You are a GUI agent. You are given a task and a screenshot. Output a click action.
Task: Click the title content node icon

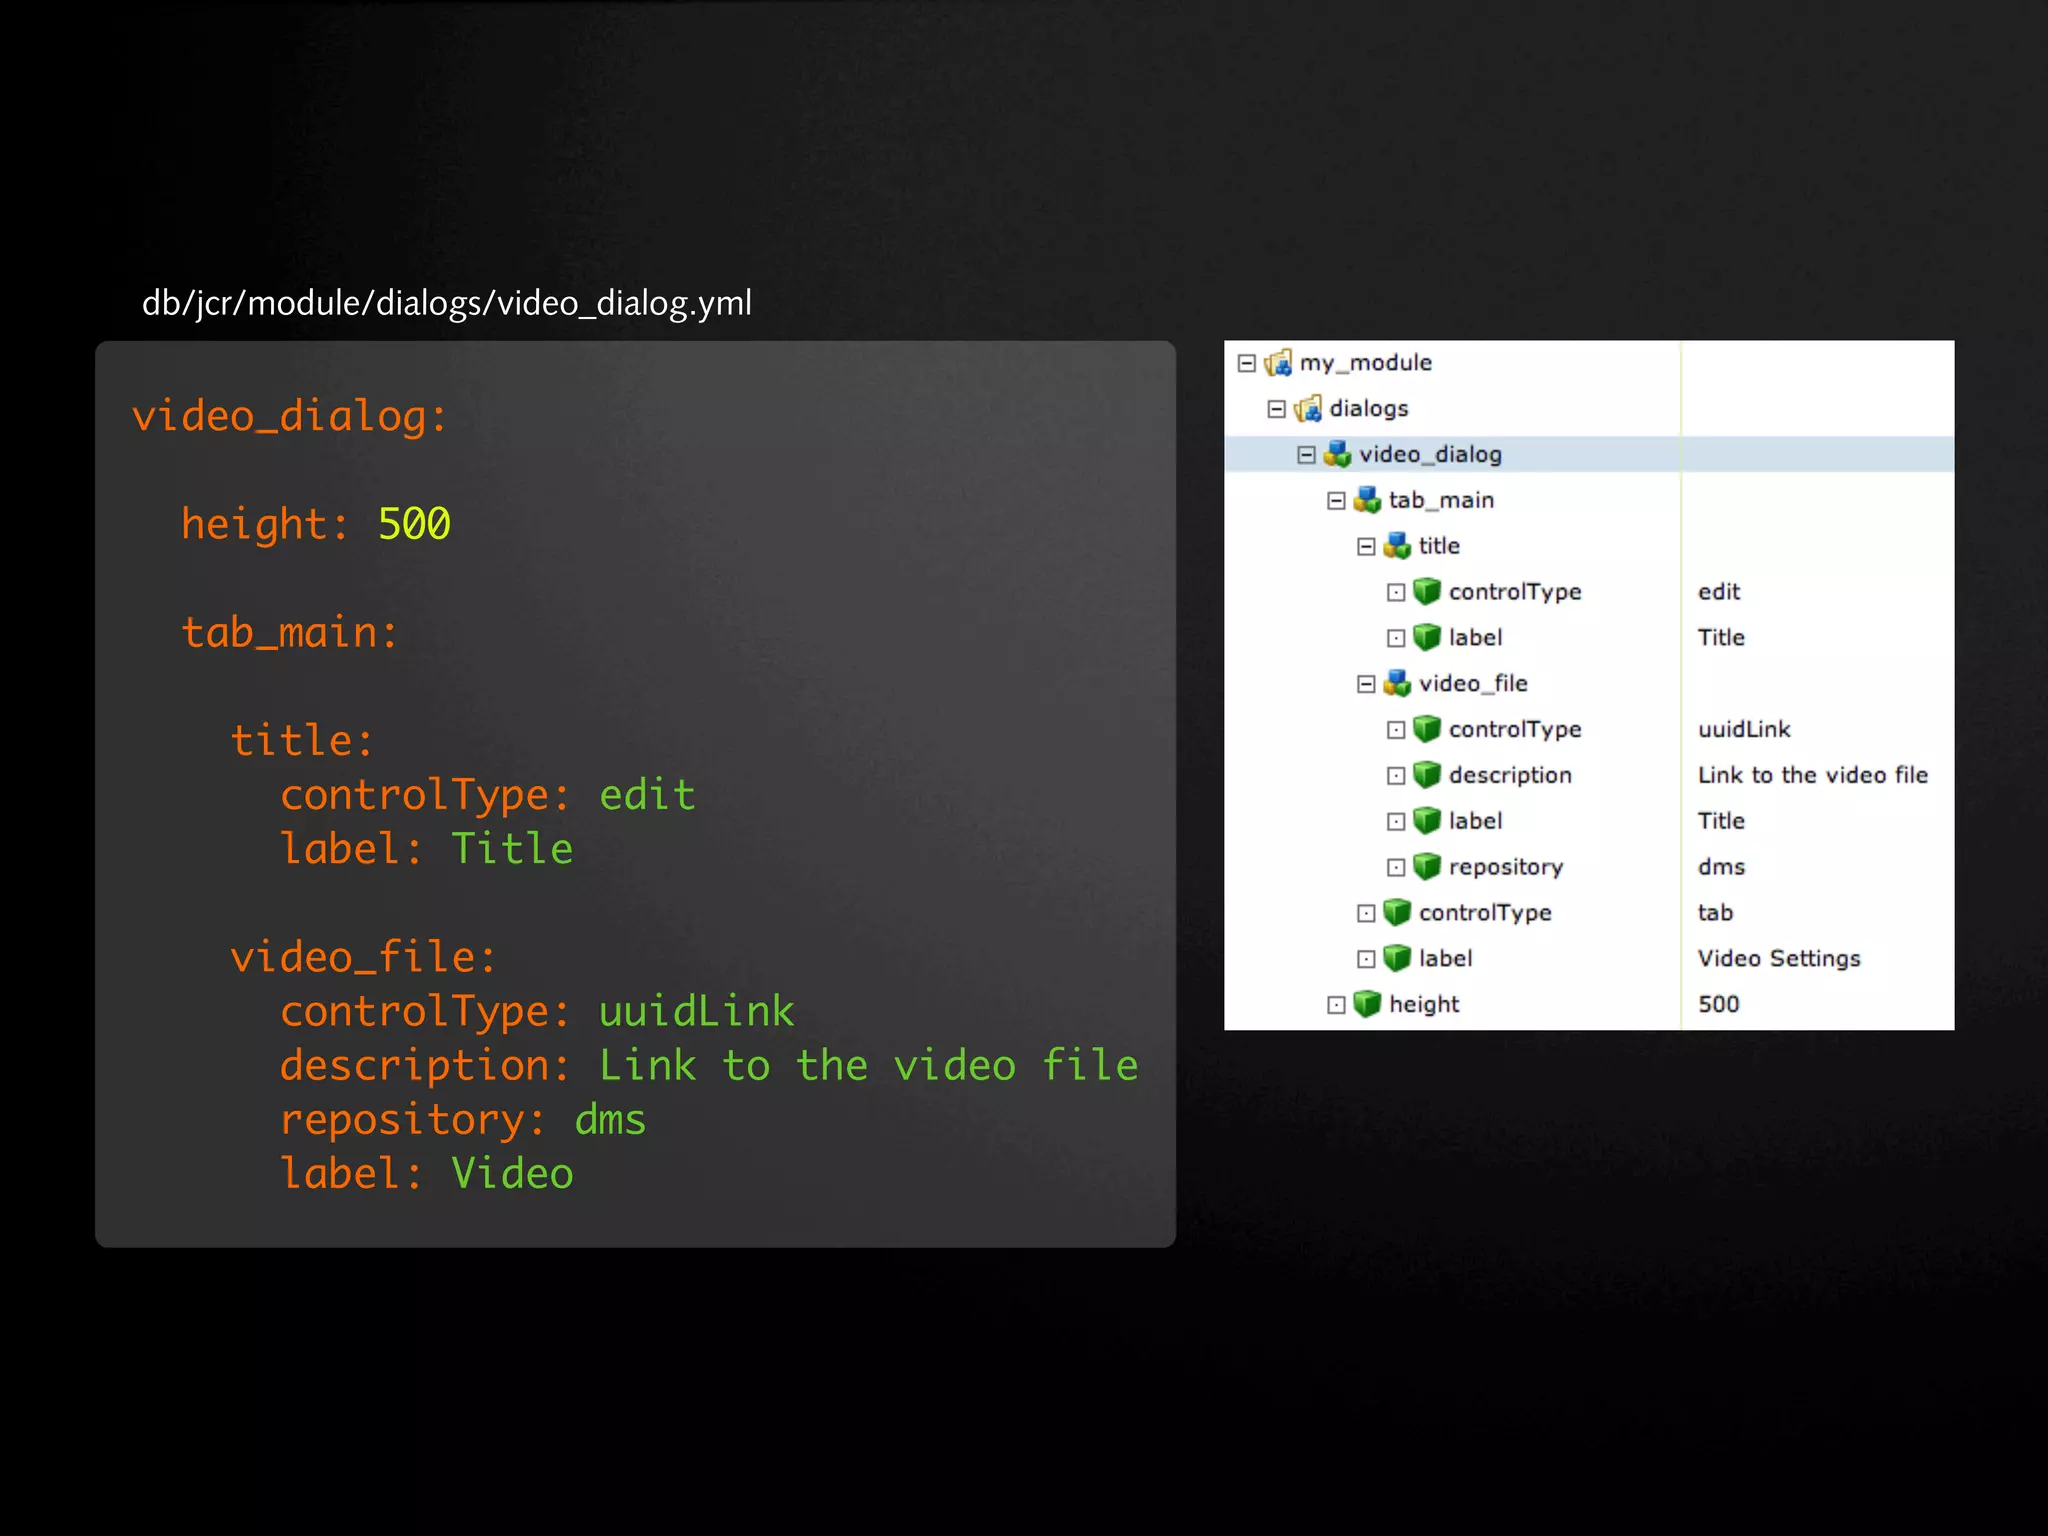pyautogui.click(x=1398, y=546)
